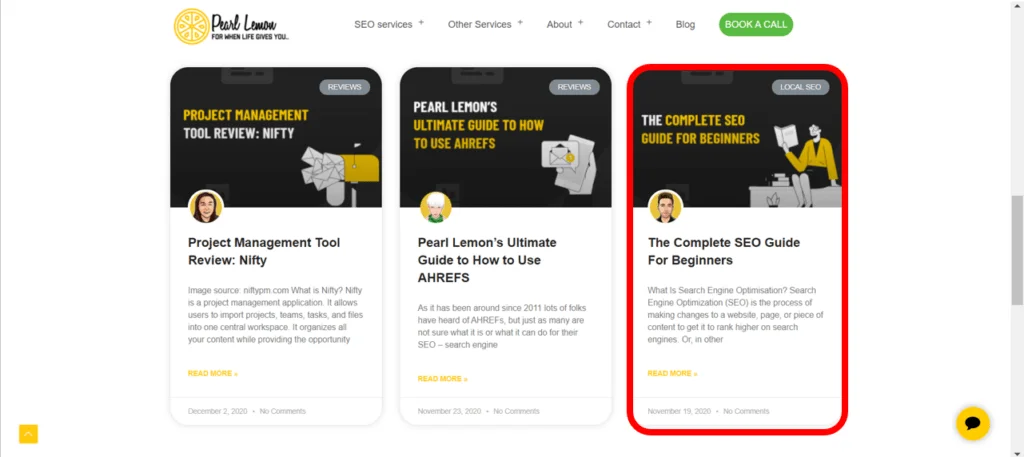The width and height of the screenshot is (1024, 457).
Task: Click the Nifty review author avatar
Action: (x=206, y=207)
